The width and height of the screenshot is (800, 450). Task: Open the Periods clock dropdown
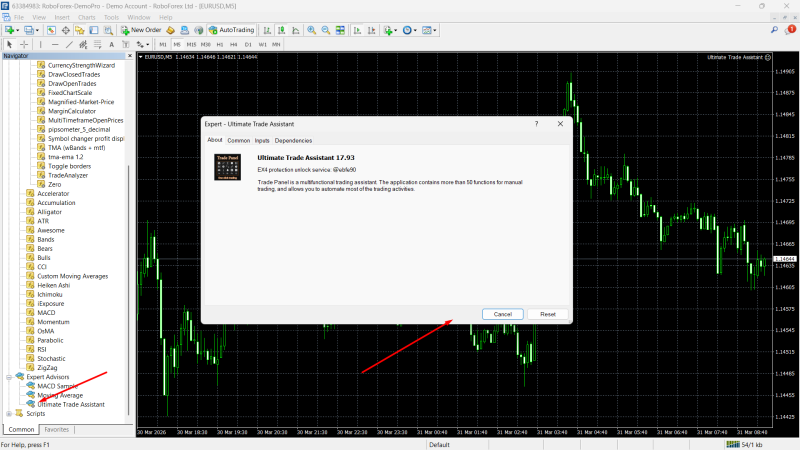[410, 30]
